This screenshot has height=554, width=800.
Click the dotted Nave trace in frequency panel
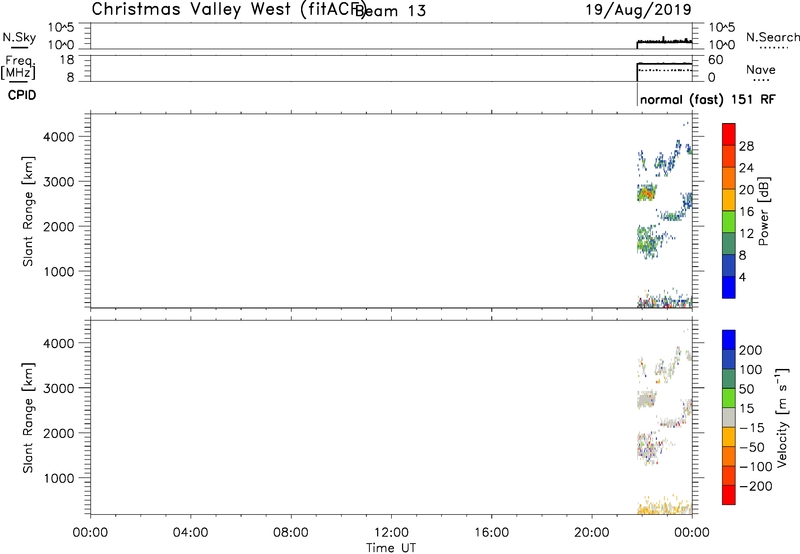click(665, 70)
